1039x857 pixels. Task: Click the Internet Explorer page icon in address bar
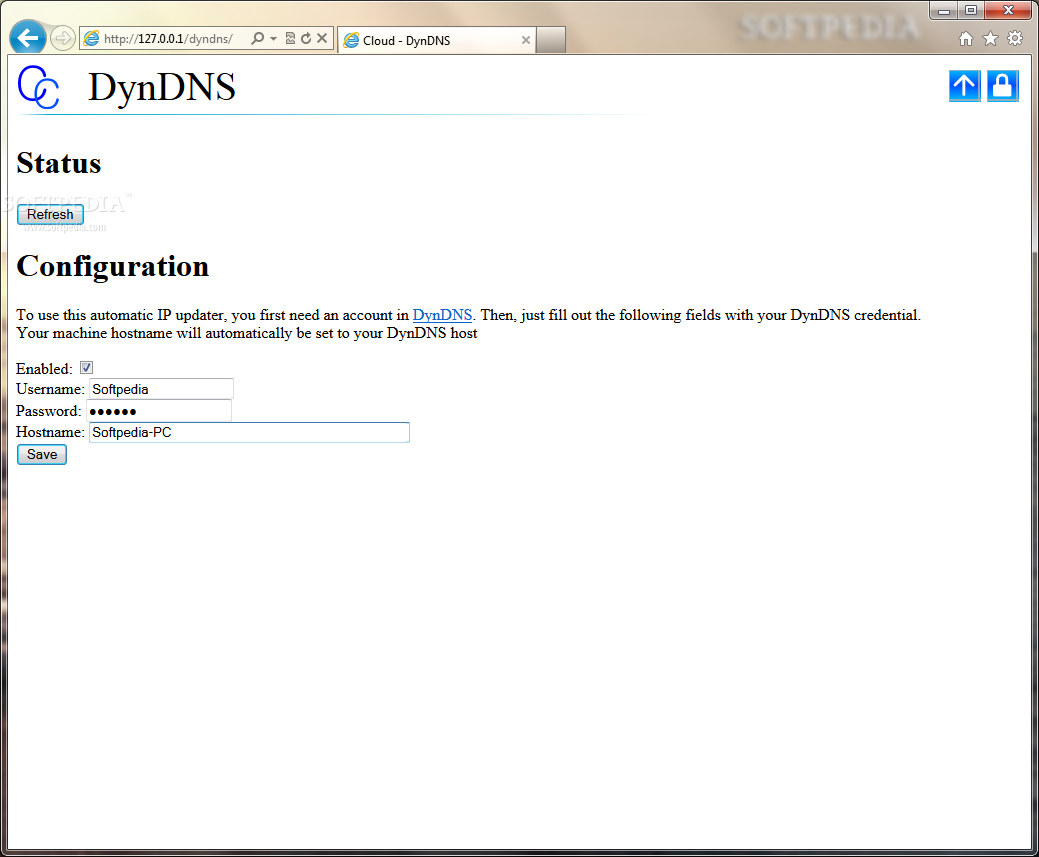tap(91, 38)
